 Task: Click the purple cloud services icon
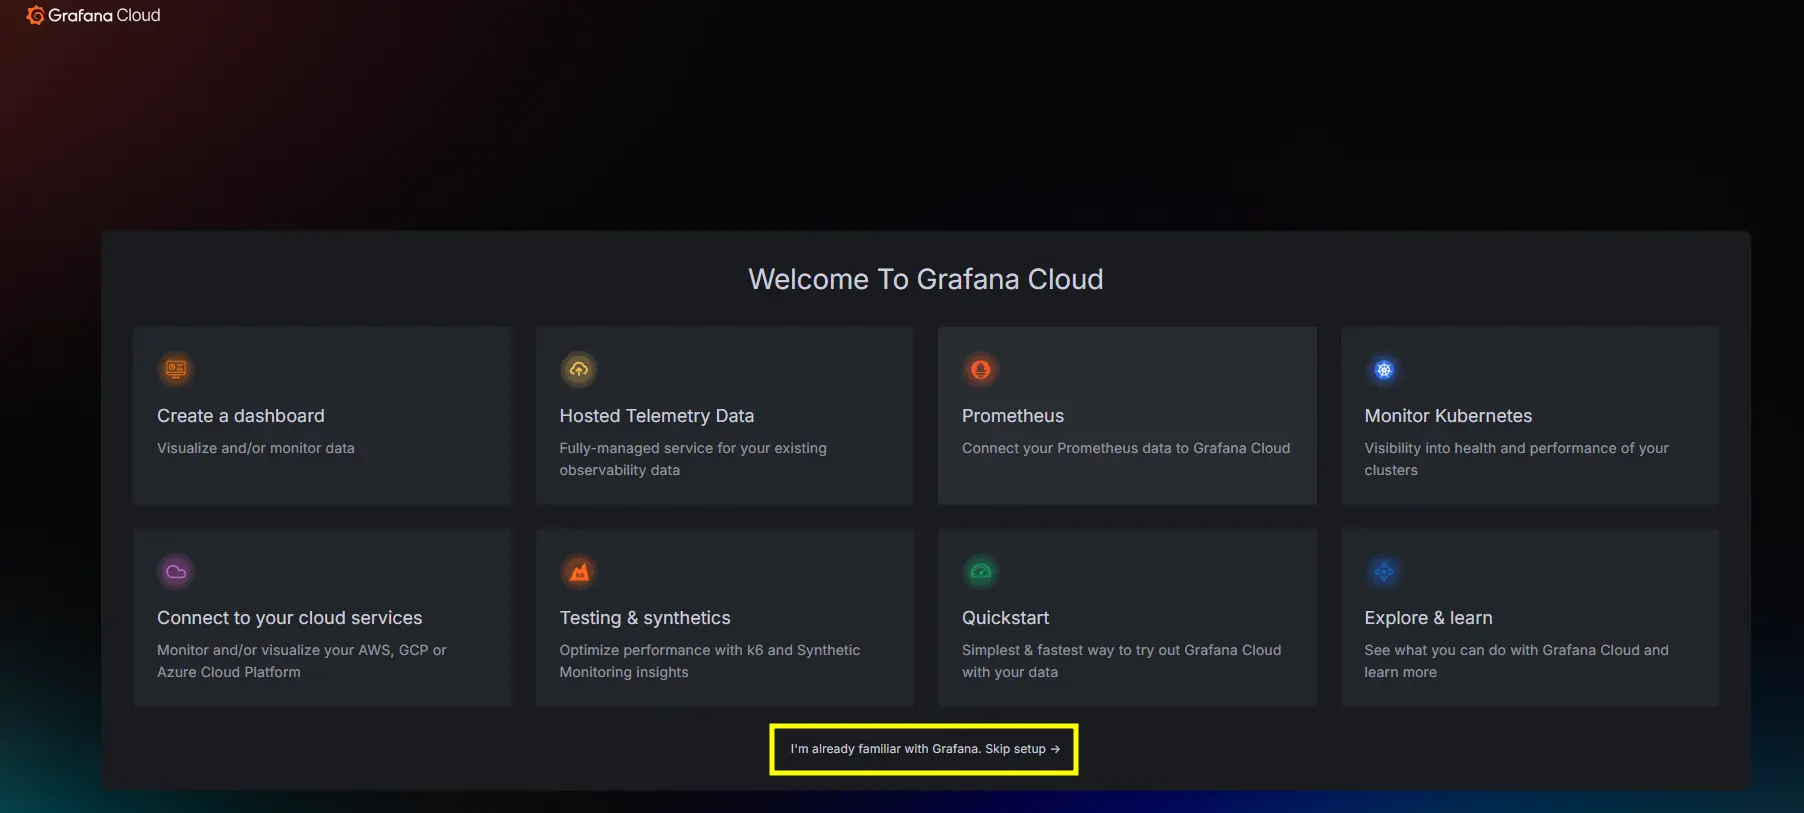pos(176,572)
